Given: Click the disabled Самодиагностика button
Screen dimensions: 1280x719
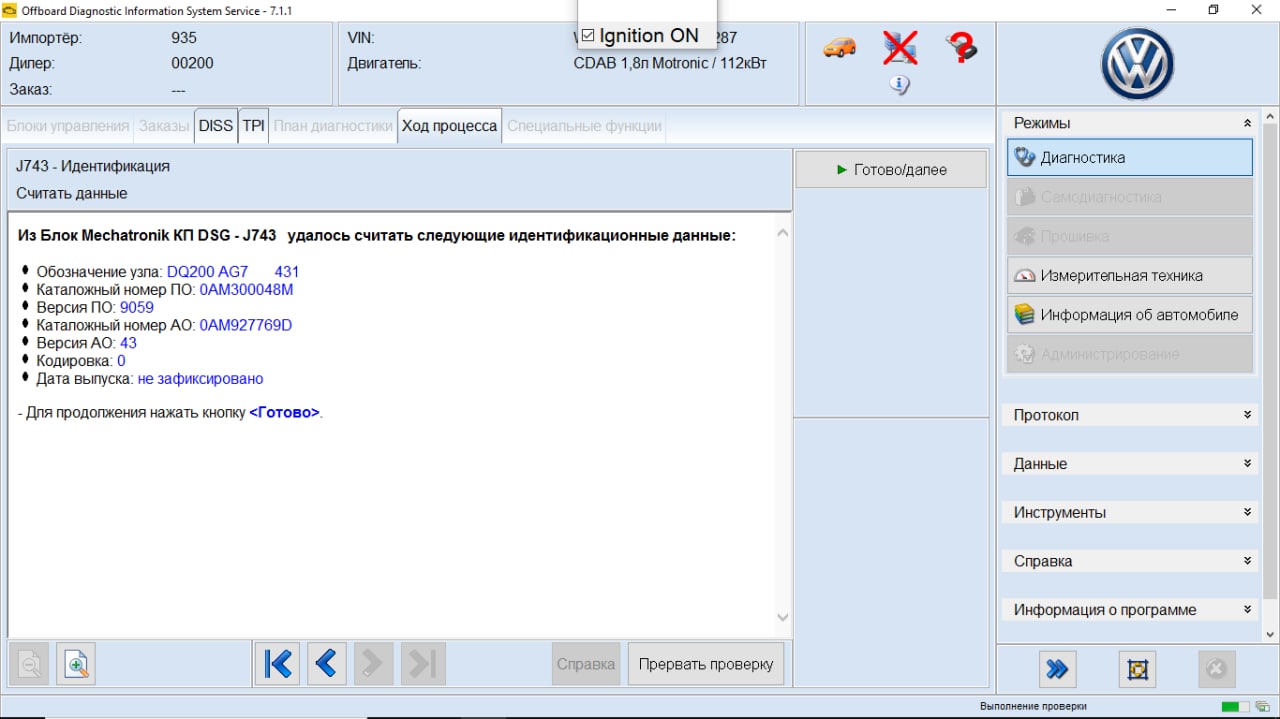Looking at the screenshot, I should pyautogui.click(x=1130, y=197).
